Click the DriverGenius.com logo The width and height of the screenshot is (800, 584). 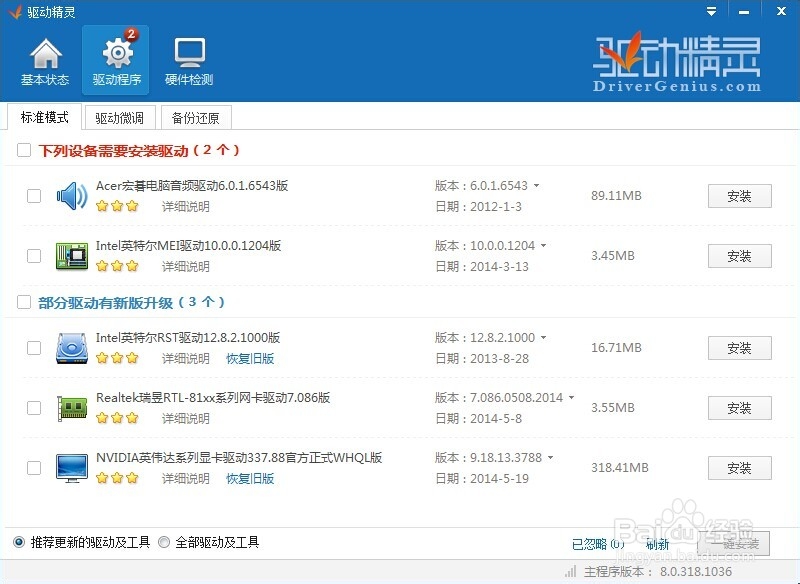677,61
